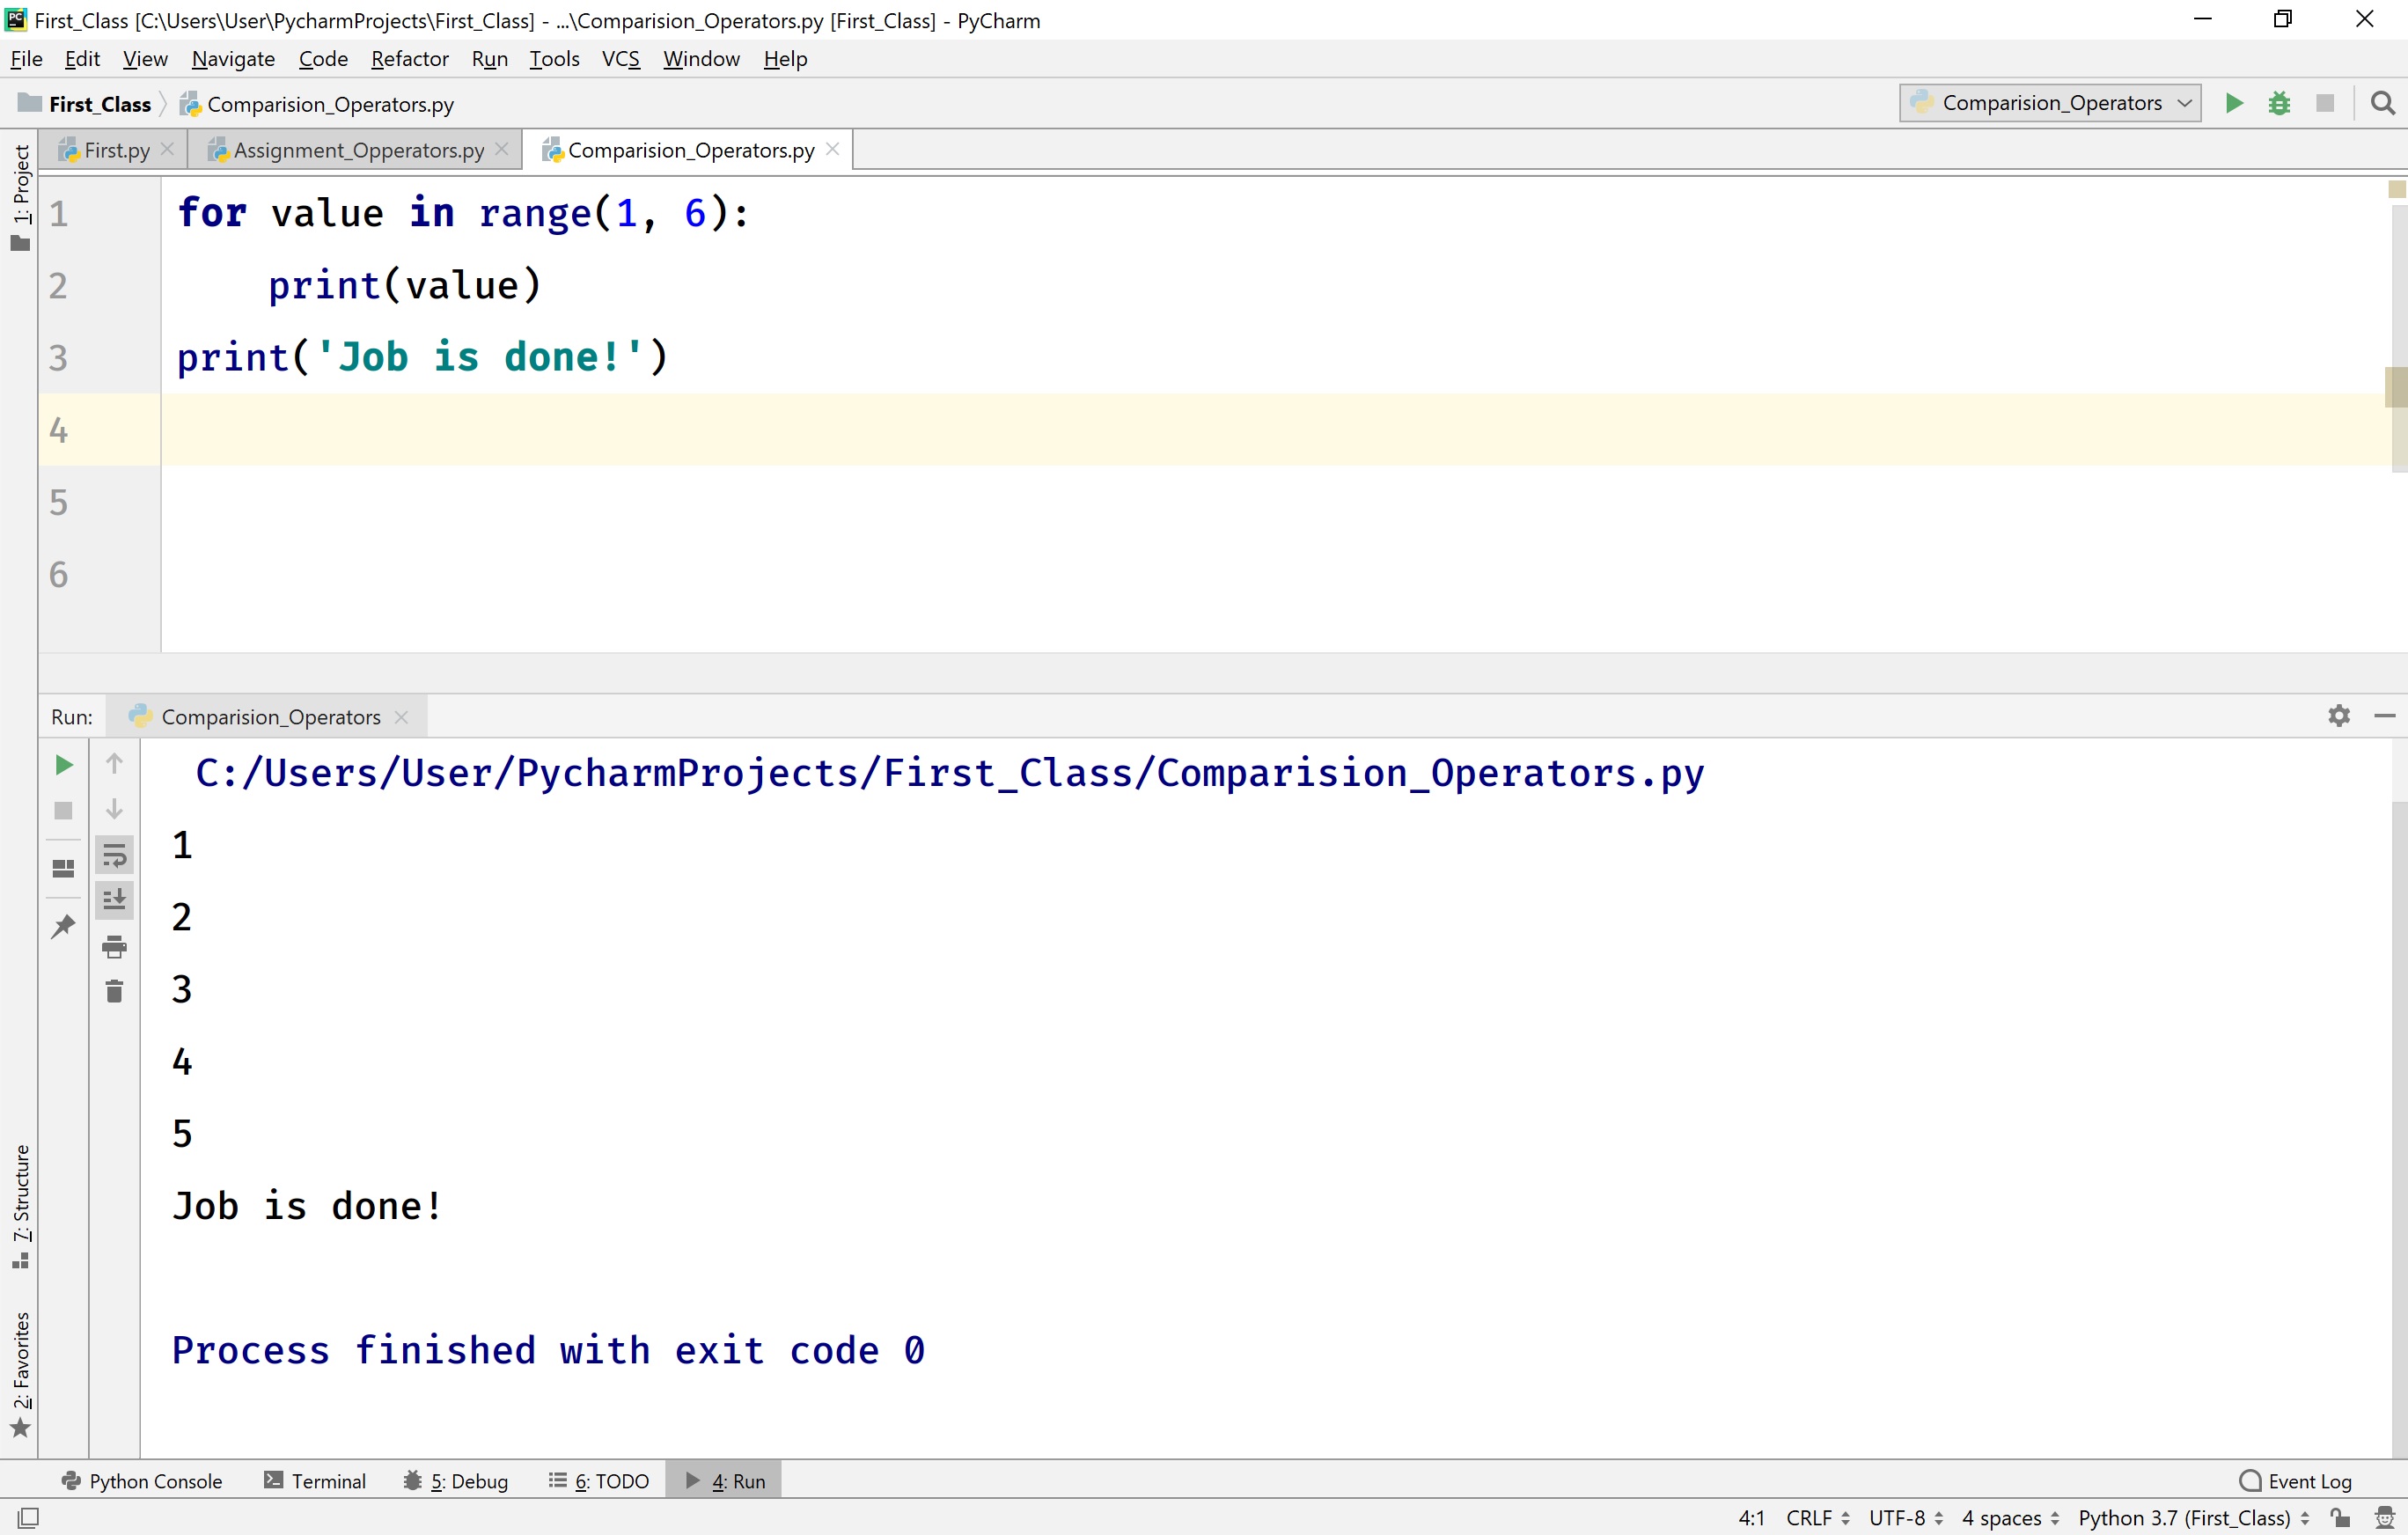Open the Terminal tool window
This screenshot has height=1535, width=2408.
coord(315,1481)
